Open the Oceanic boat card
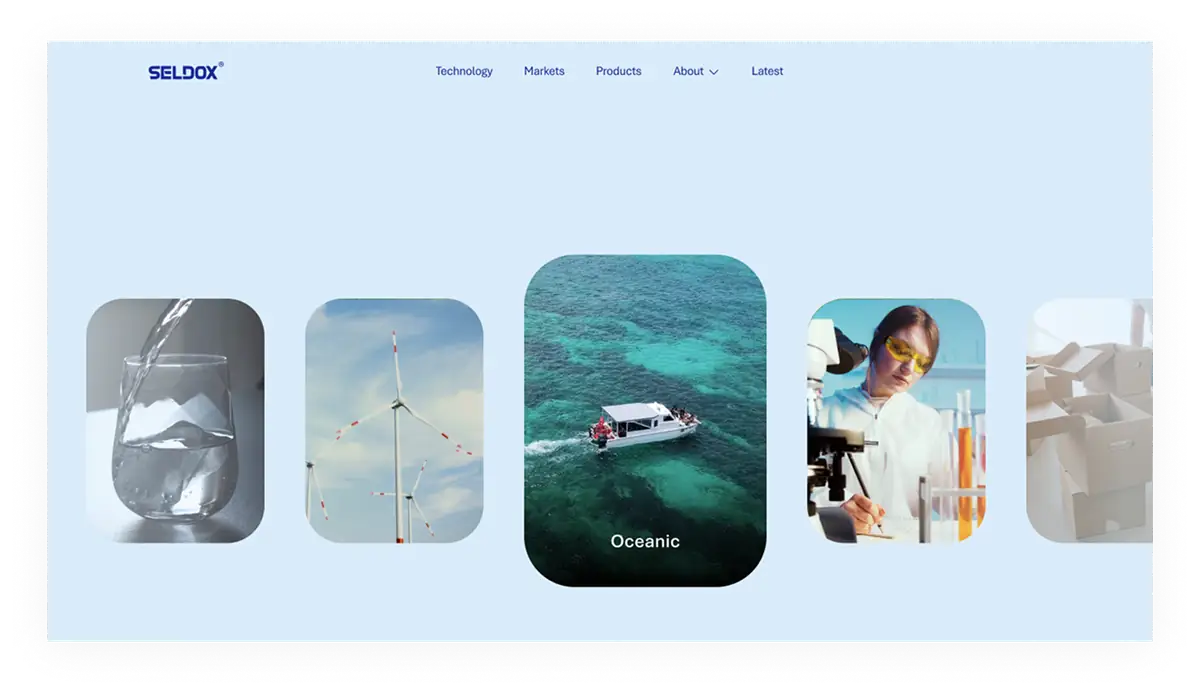Viewport: 1200px width, 695px height. point(645,420)
